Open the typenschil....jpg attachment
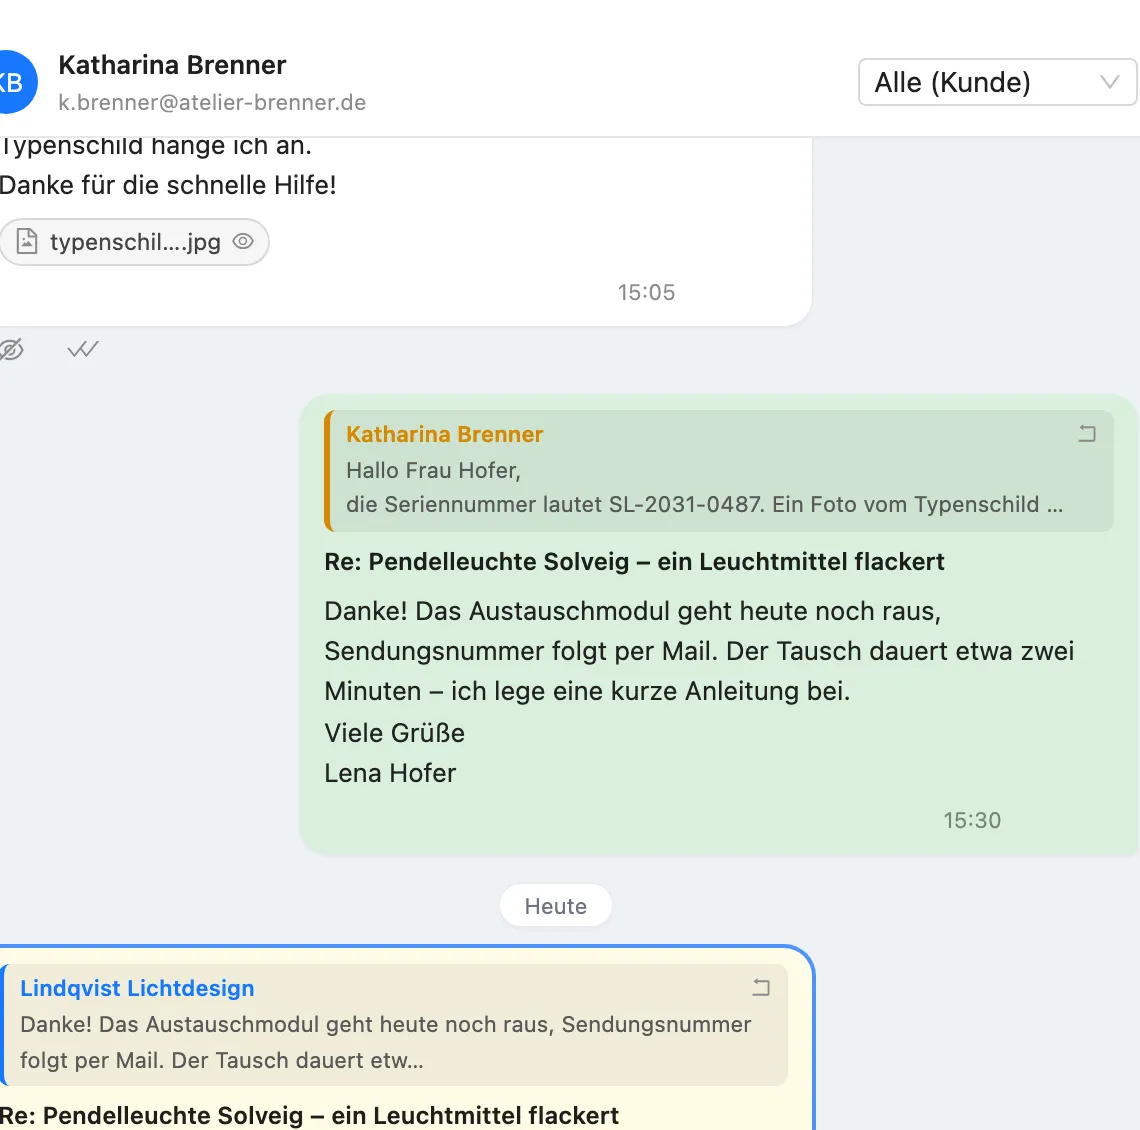The image size is (1140, 1130). coord(135,242)
